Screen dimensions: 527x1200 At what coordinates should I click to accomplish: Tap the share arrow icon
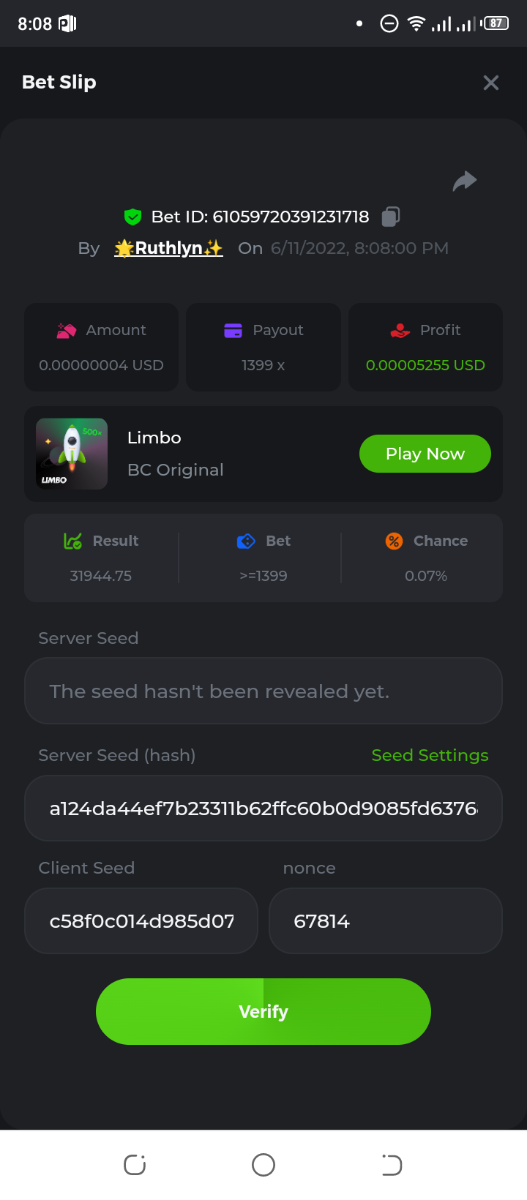point(464,181)
